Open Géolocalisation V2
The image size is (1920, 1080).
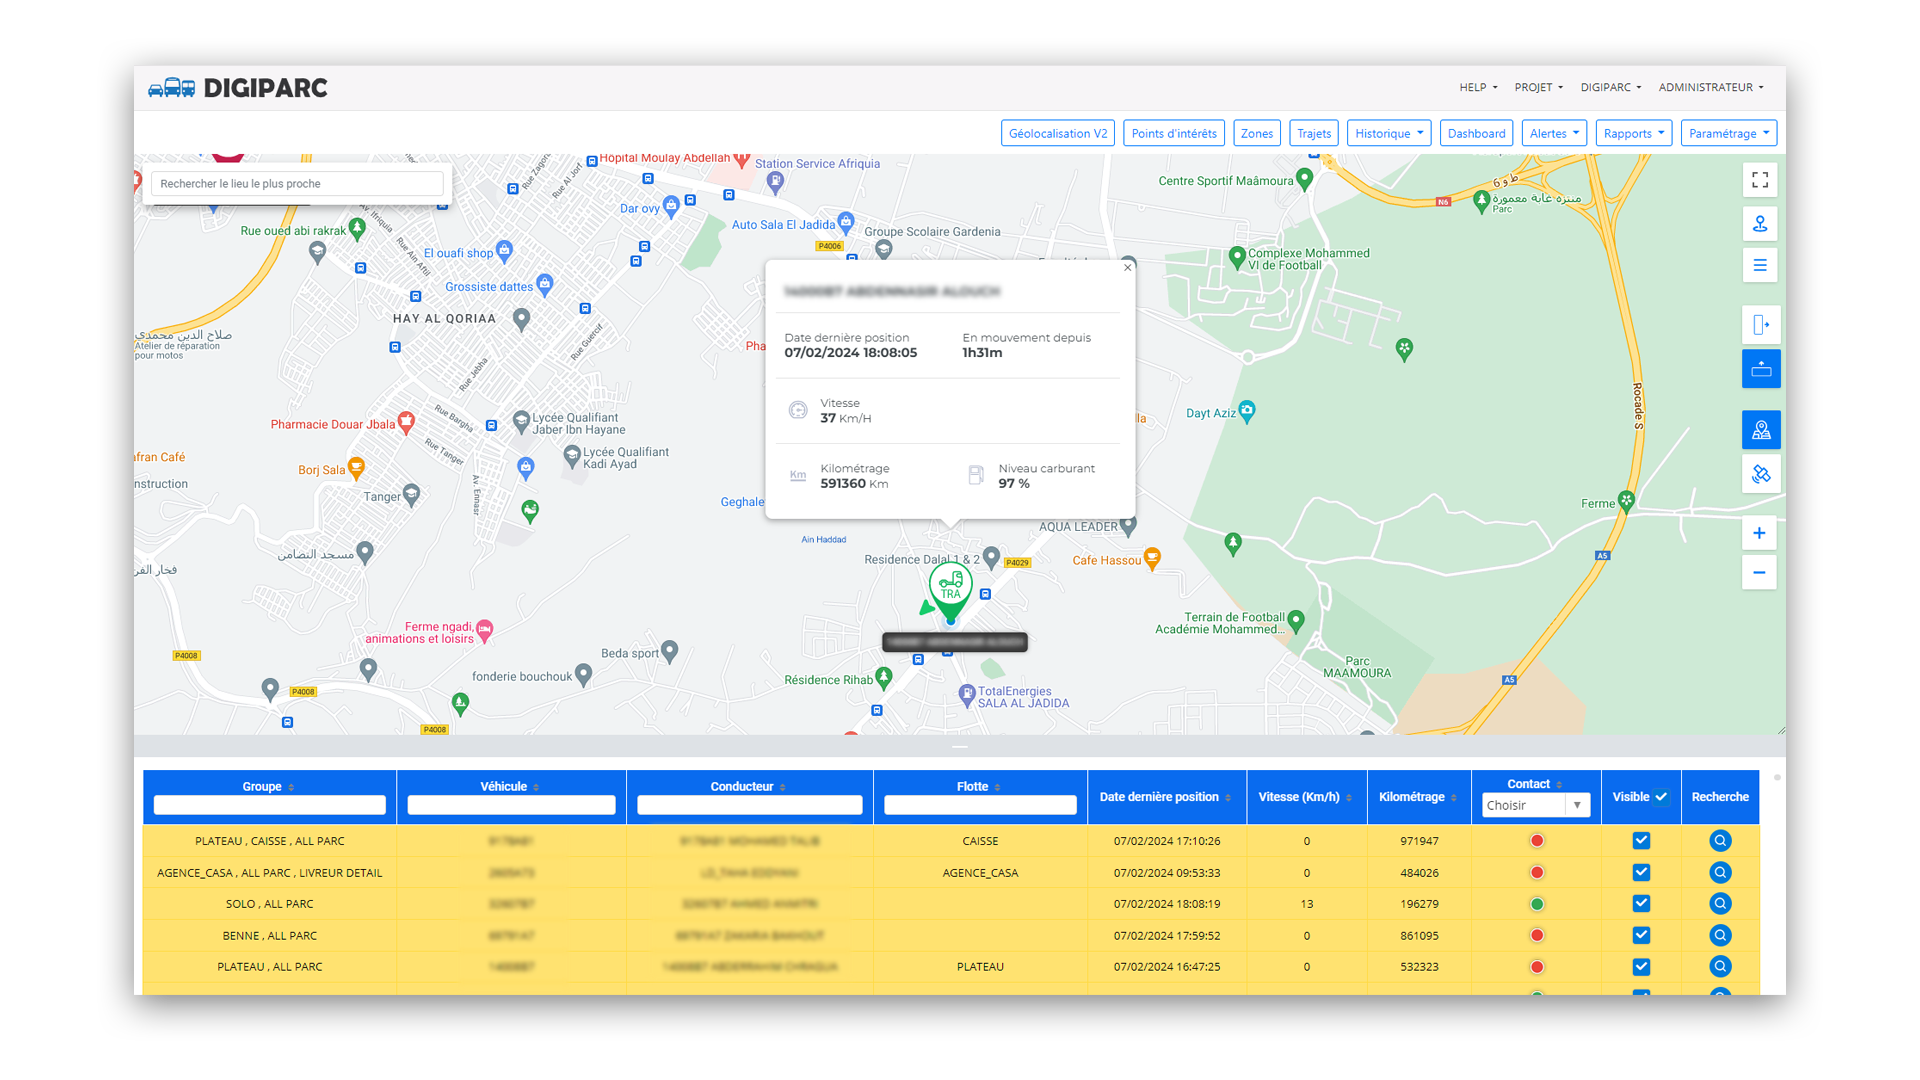1058,134
